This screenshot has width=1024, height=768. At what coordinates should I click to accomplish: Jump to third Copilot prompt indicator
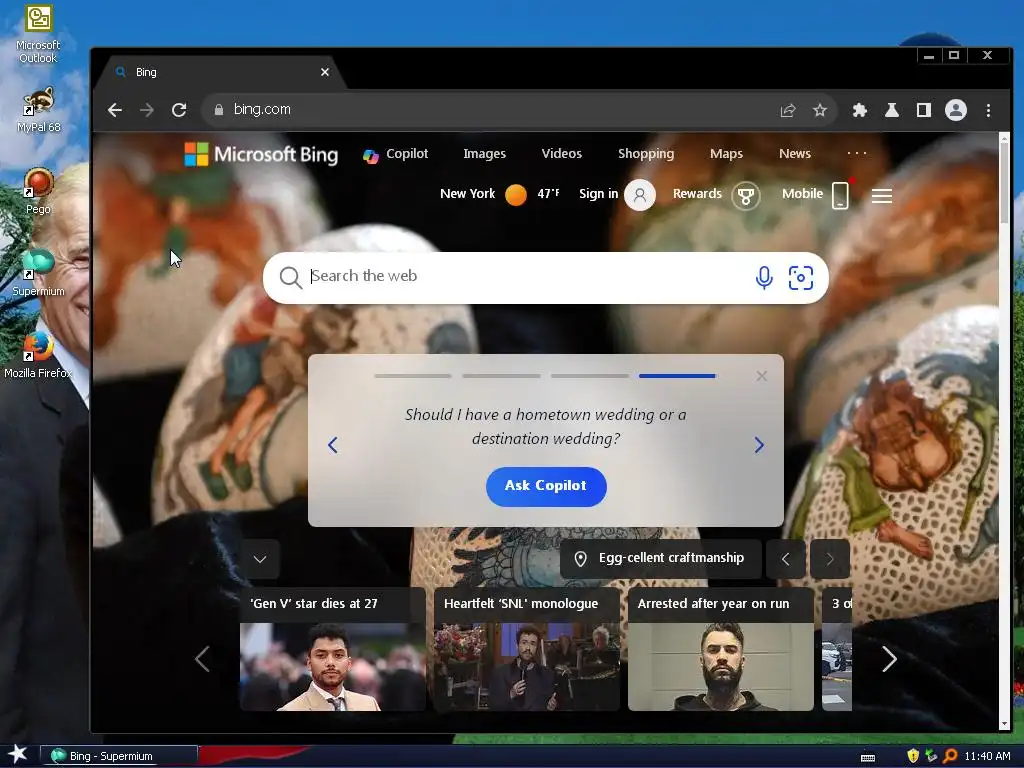[590, 376]
